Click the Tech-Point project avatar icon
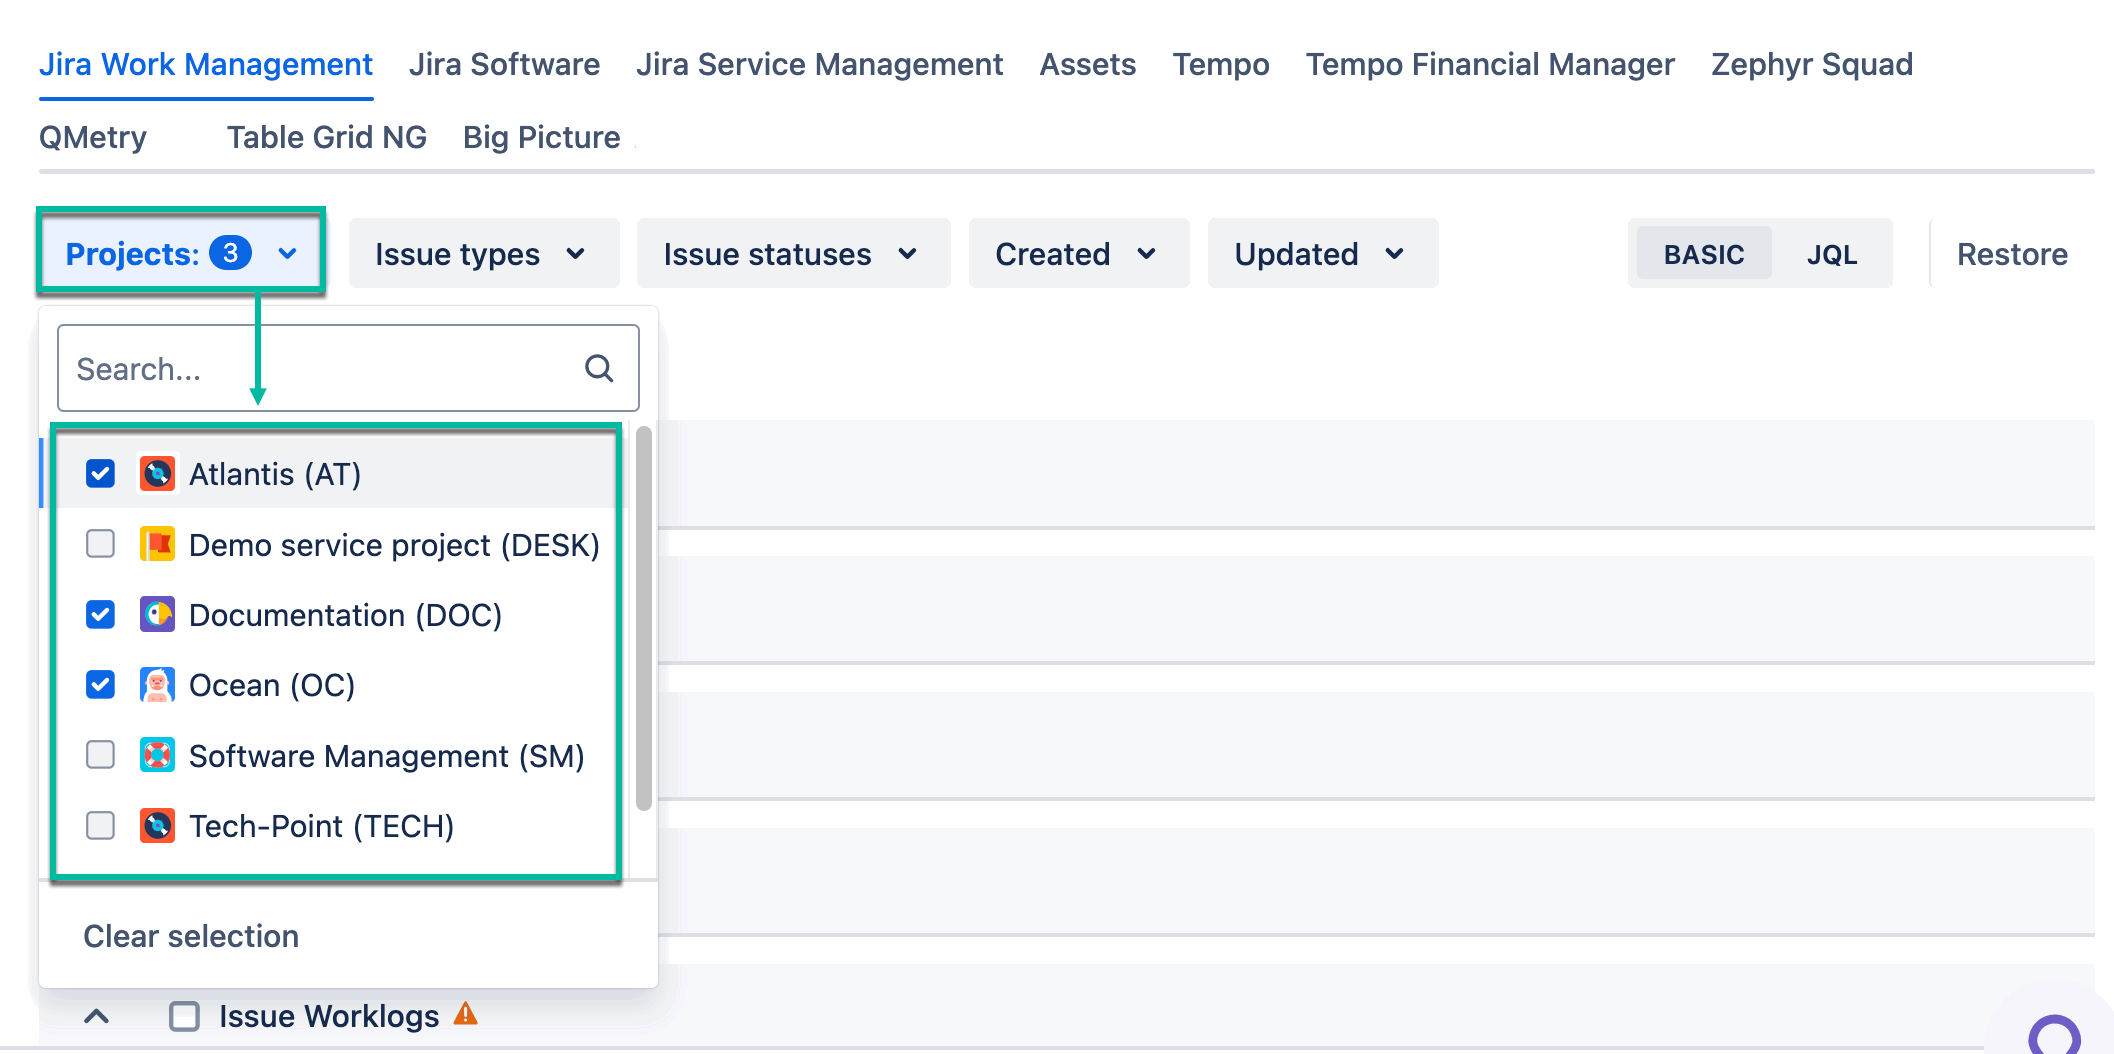This screenshot has height=1054, width=2114. click(157, 826)
